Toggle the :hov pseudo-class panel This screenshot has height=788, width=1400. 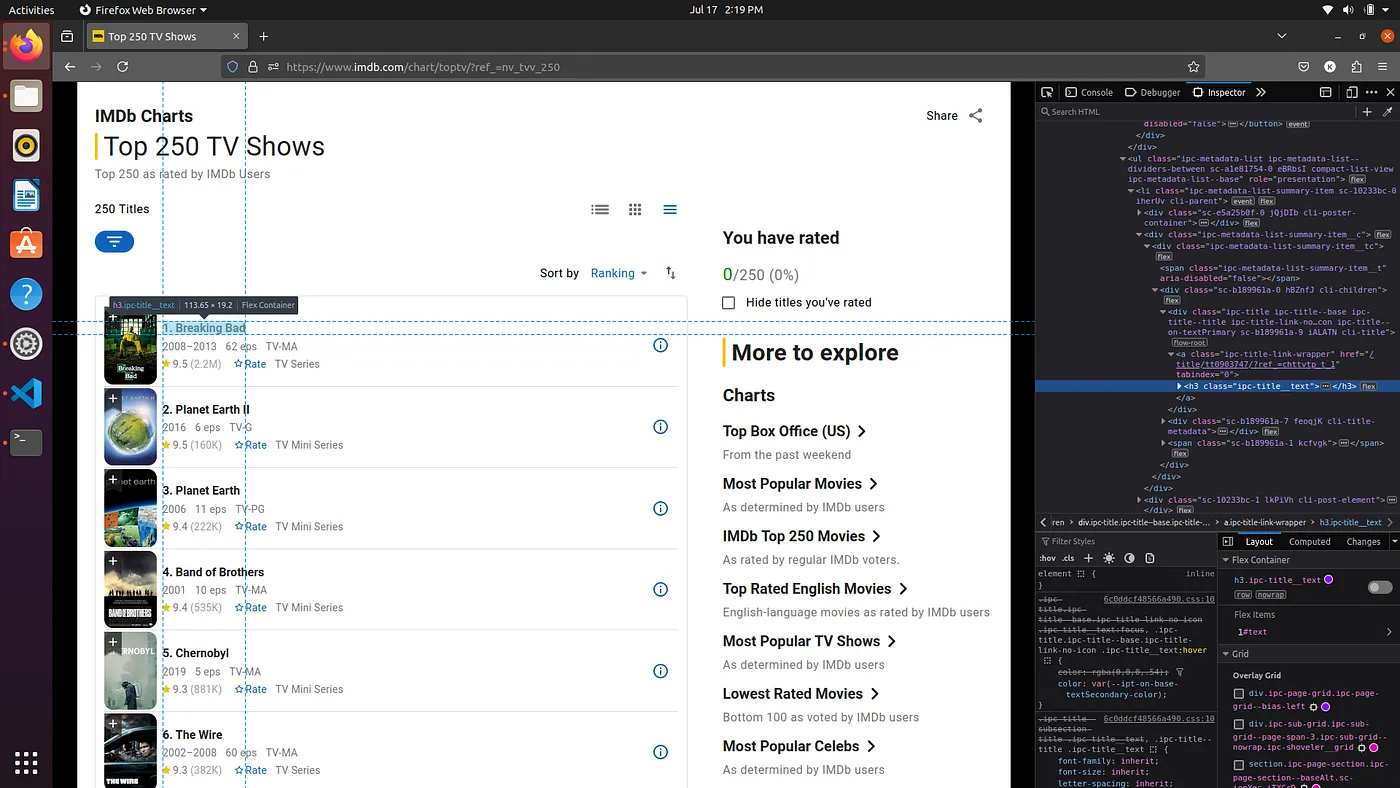(x=1047, y=558)
